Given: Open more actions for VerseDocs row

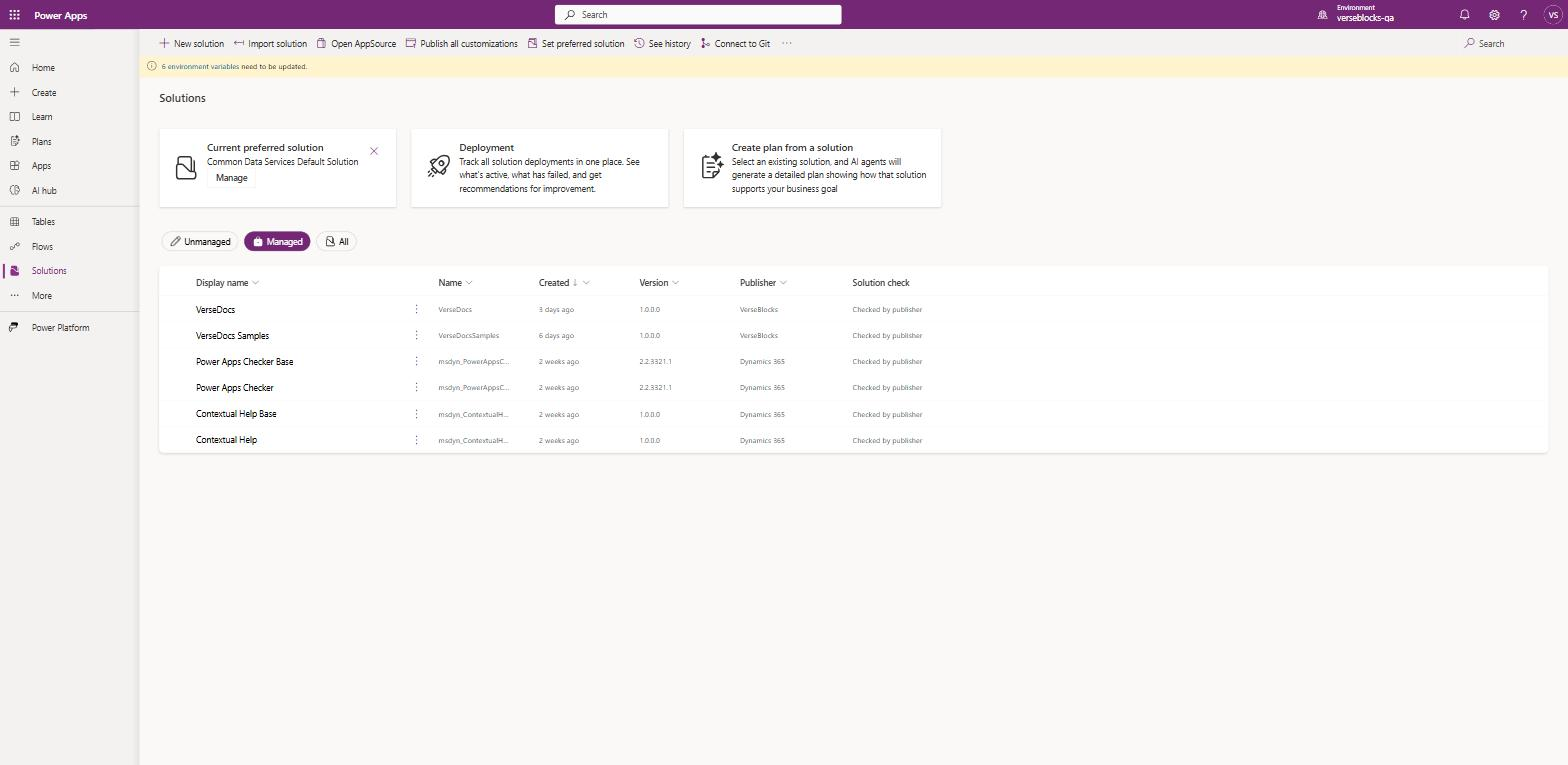Looking at the screenshot, I should click(x=416, y=310).
